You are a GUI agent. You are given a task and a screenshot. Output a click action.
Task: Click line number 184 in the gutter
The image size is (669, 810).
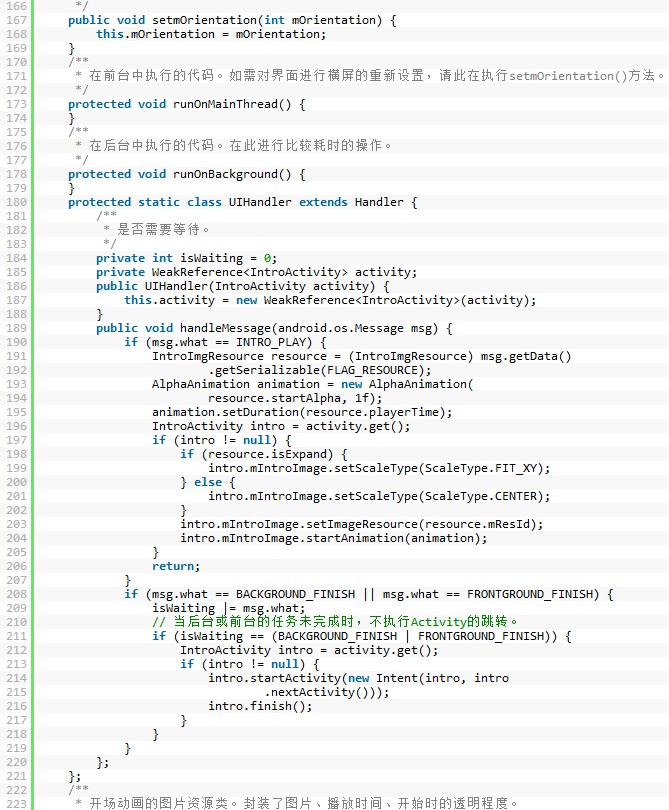pyautogui.click(x=16, y=258)
